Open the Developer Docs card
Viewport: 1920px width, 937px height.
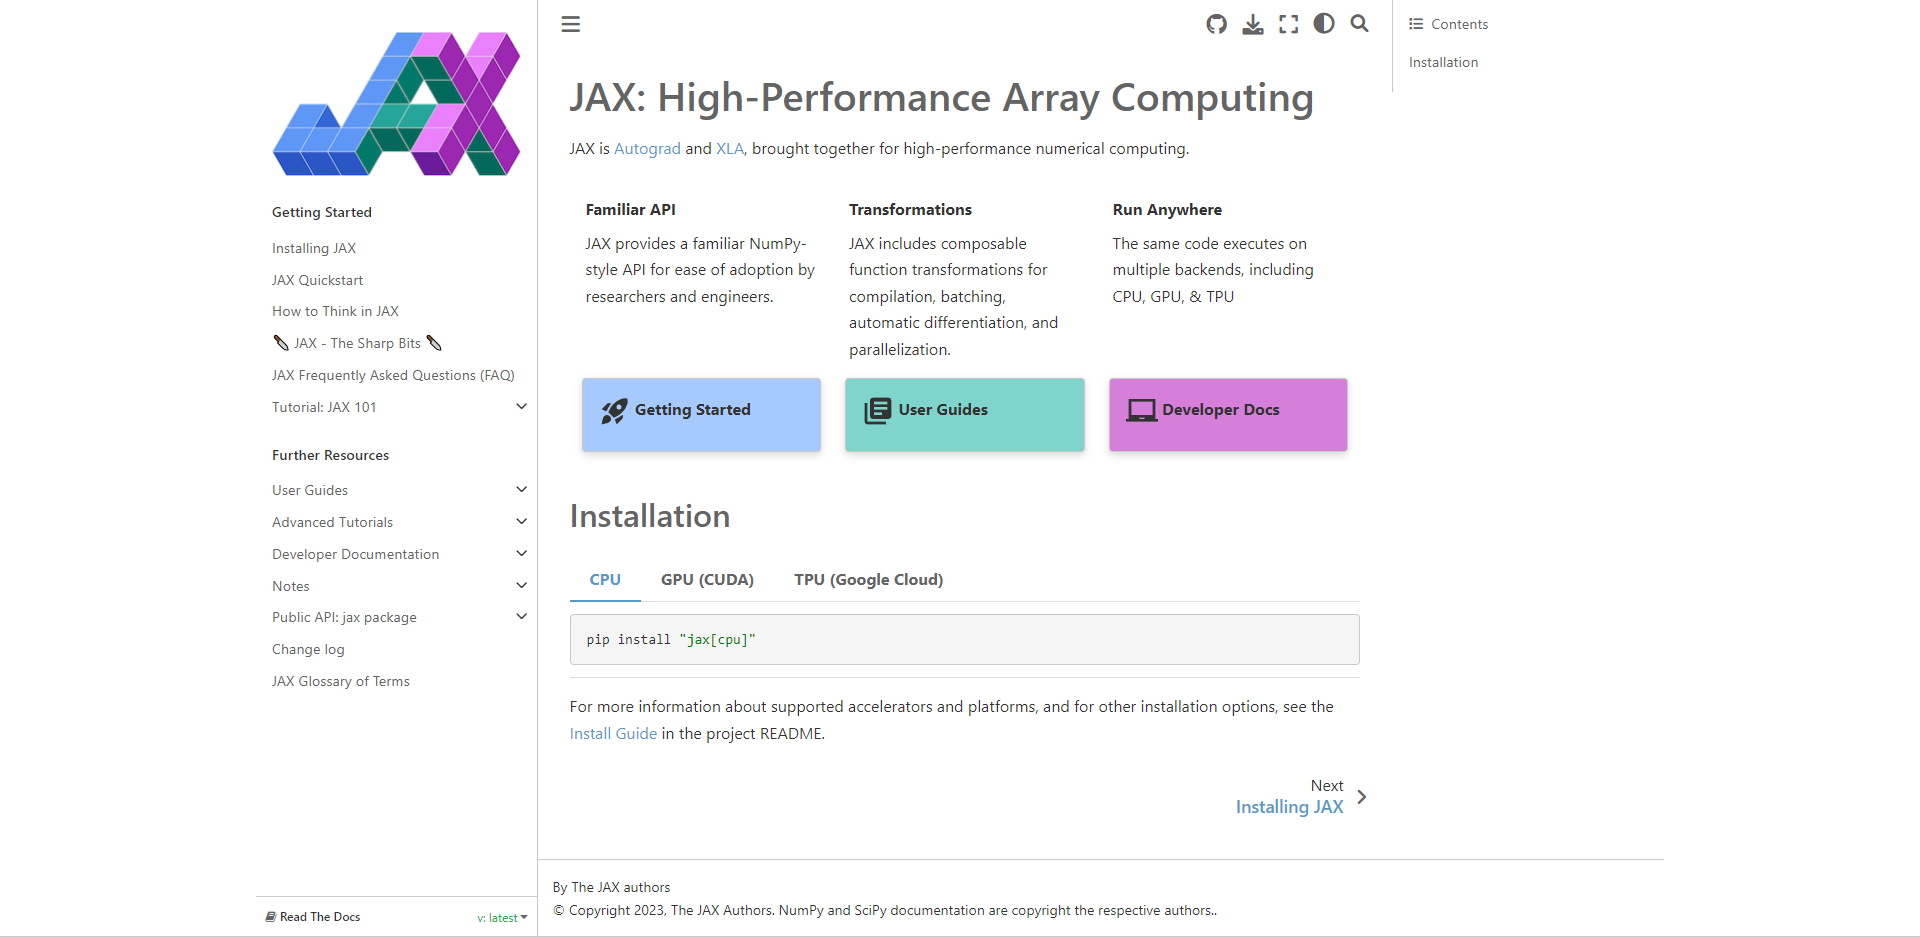(x=1227, y=414)
